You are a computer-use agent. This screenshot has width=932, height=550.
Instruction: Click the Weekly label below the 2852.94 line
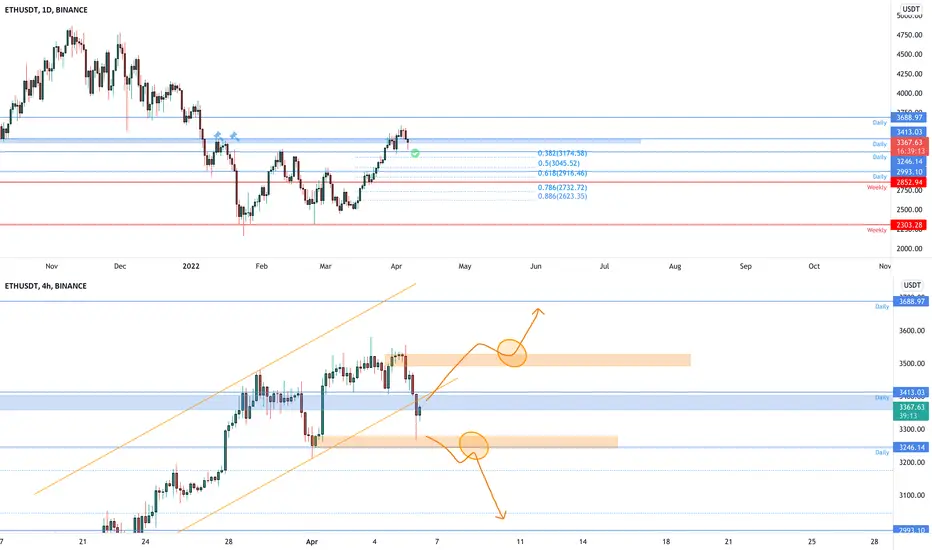coord(877,187)
